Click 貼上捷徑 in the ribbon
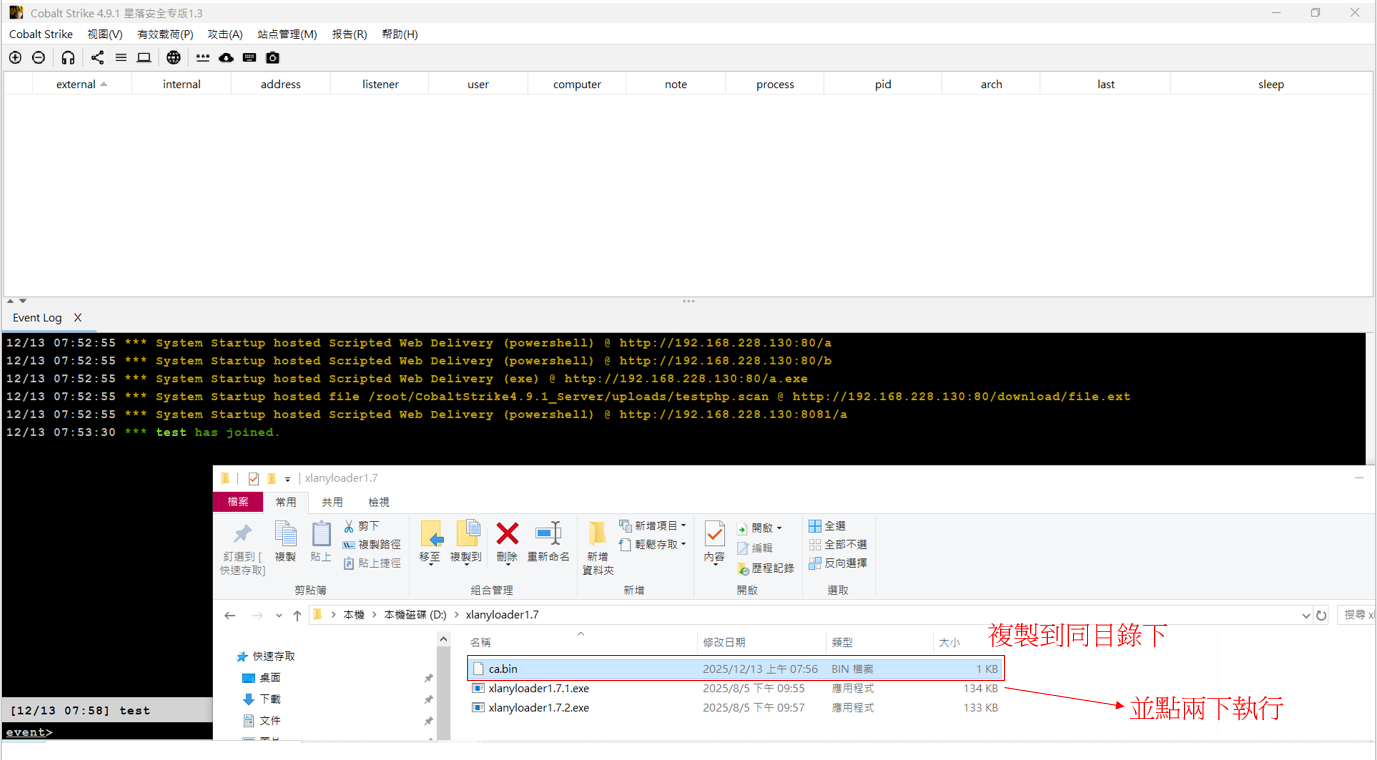Screen dimensions: 1377x760 (372, 563)
